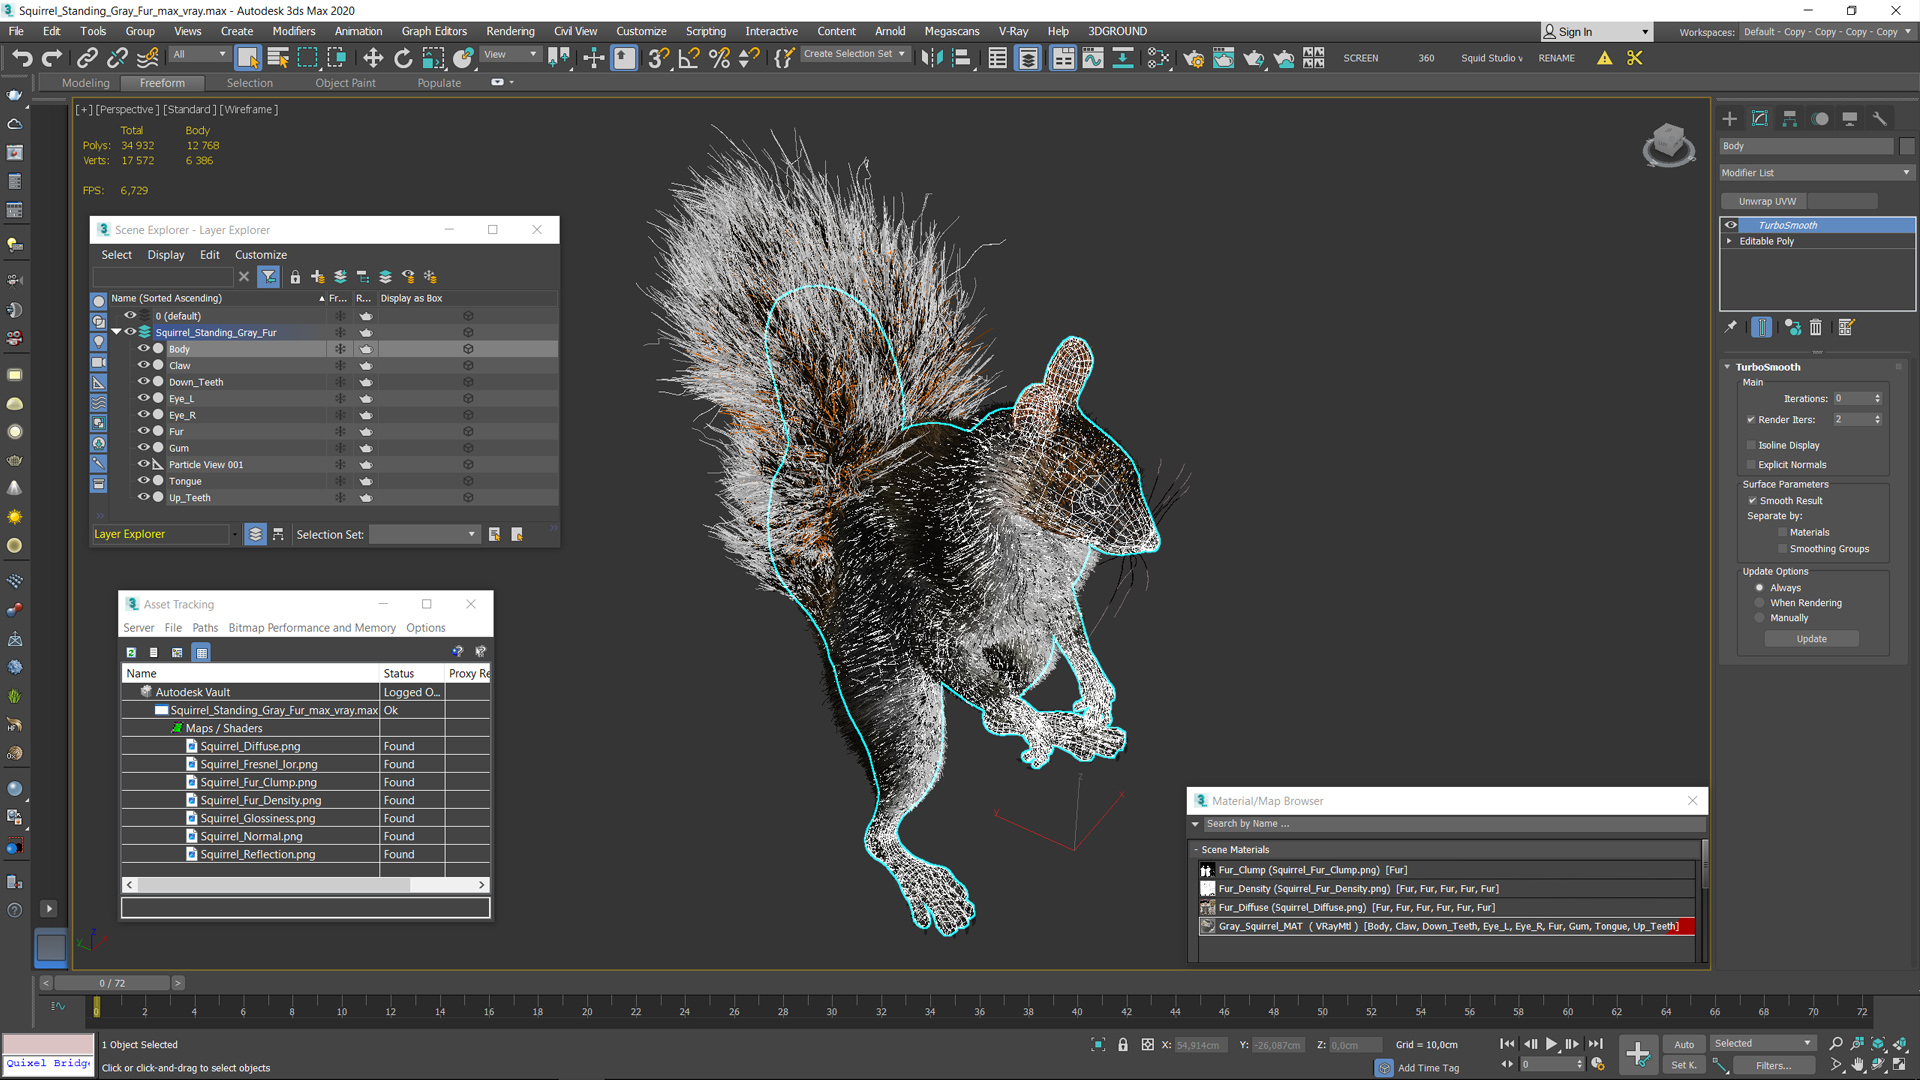The height and width of the screenshot is (1080, 1920).
Task: Activate the Select and Move tool
Action: coord(373,58)
